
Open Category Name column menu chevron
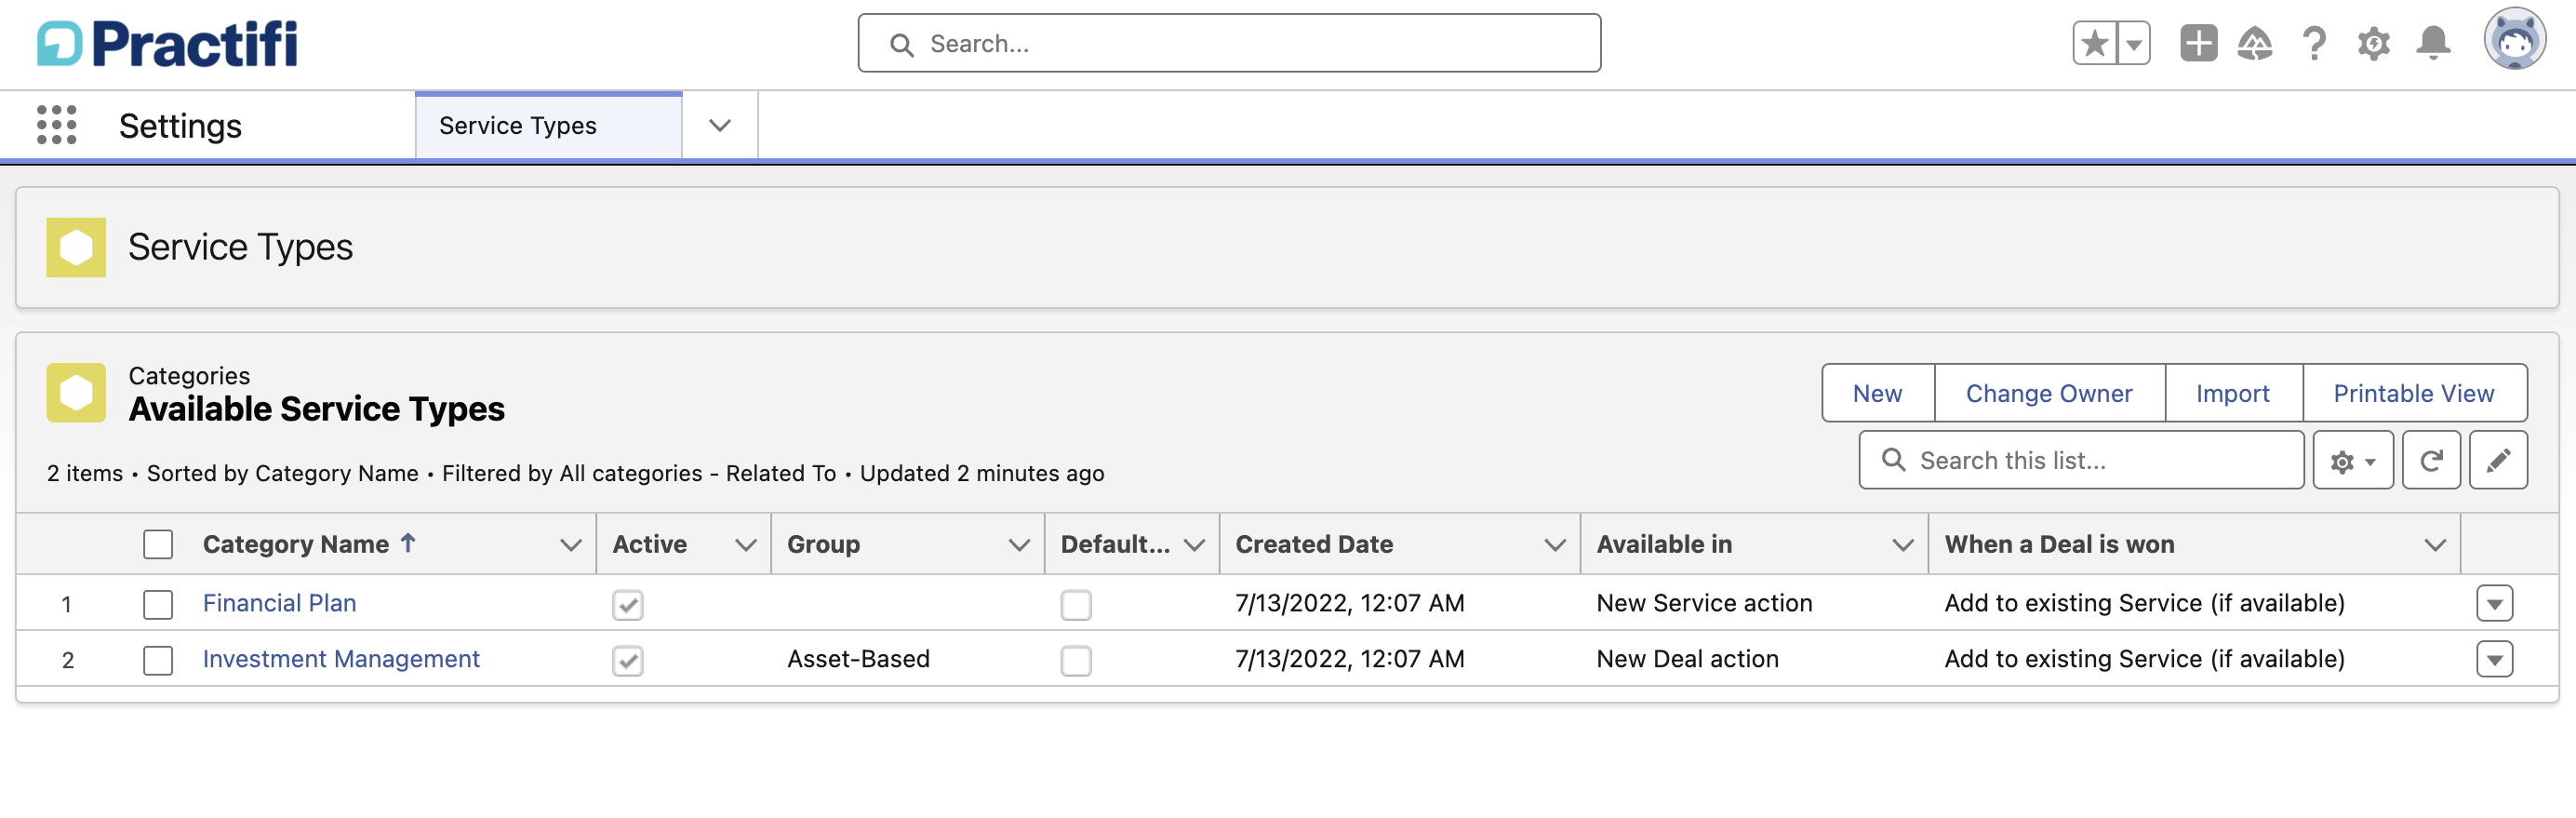pyautogui.click(x=570, y=545)
